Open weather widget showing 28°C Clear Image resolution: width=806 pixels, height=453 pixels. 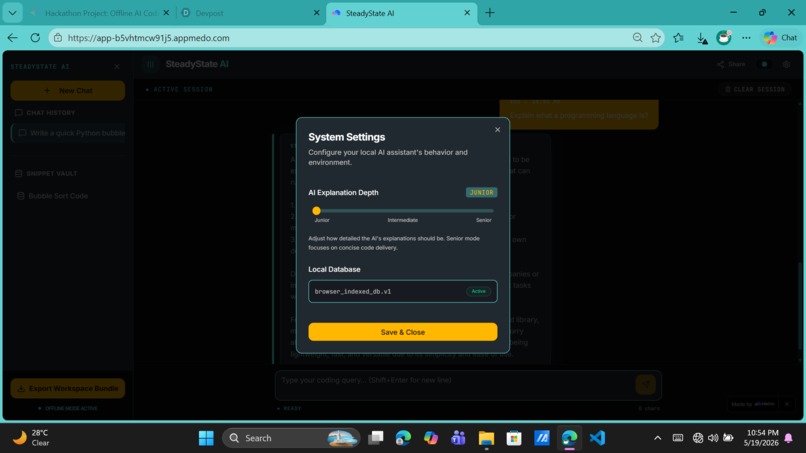click(x=32, y=438)
